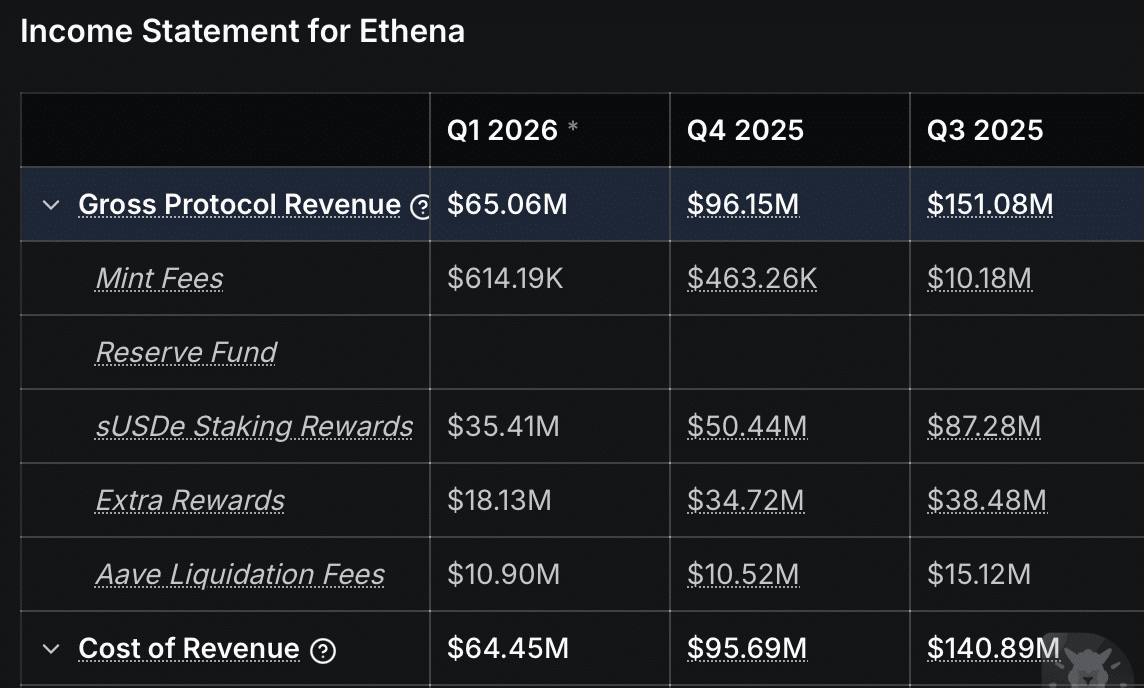Click the Reserve Fund row label
The image size is (1144, 688).
[185, 352]
